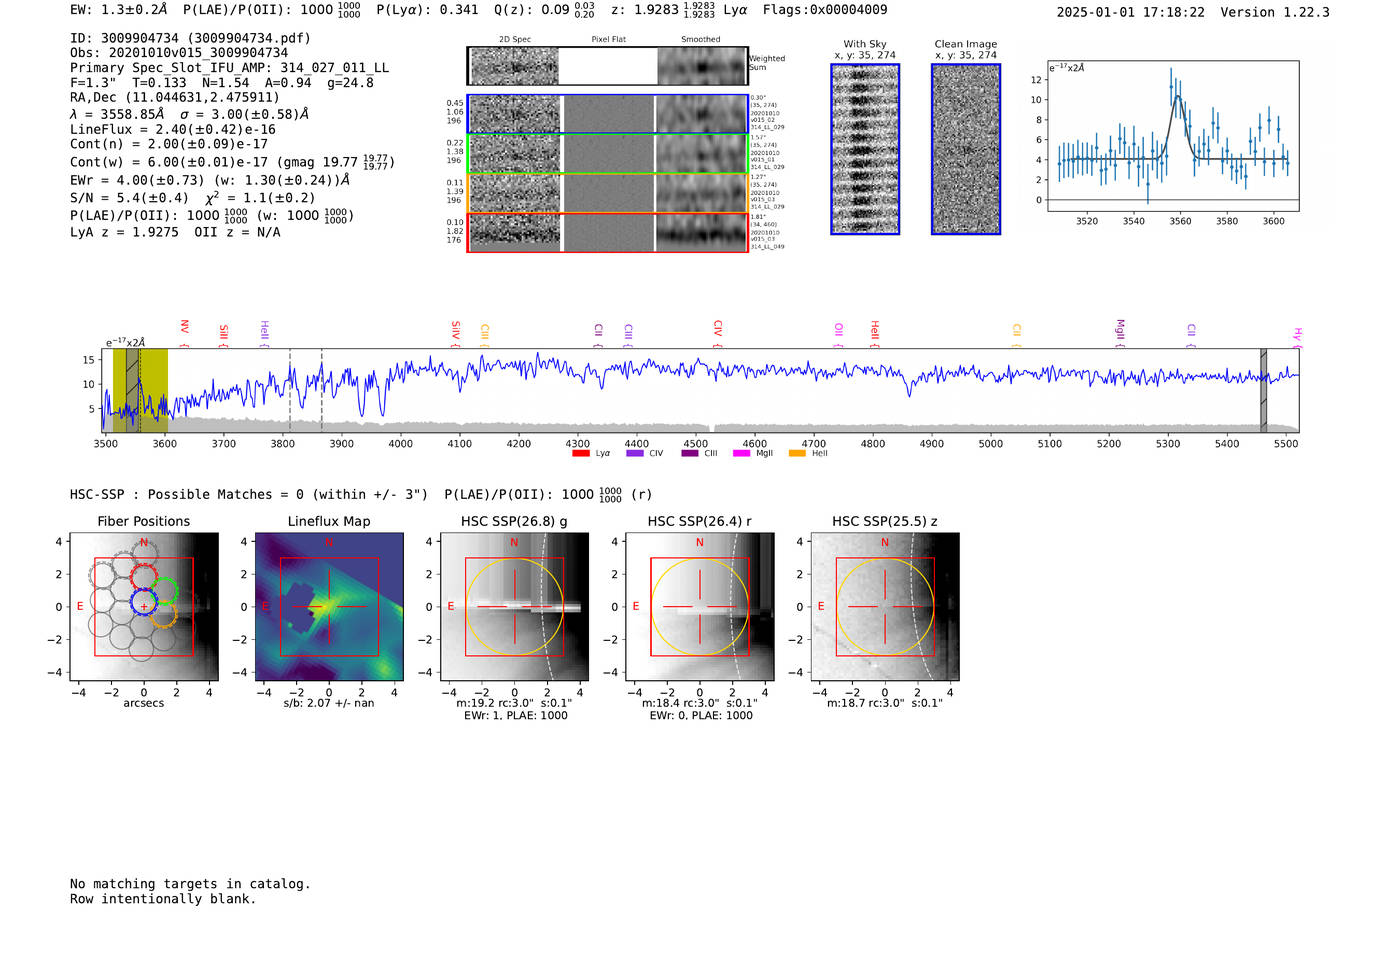Click the LyA z = 1.9275 line
The width and height of the screenshot is (1400, 953).
(x=175, y=232)
